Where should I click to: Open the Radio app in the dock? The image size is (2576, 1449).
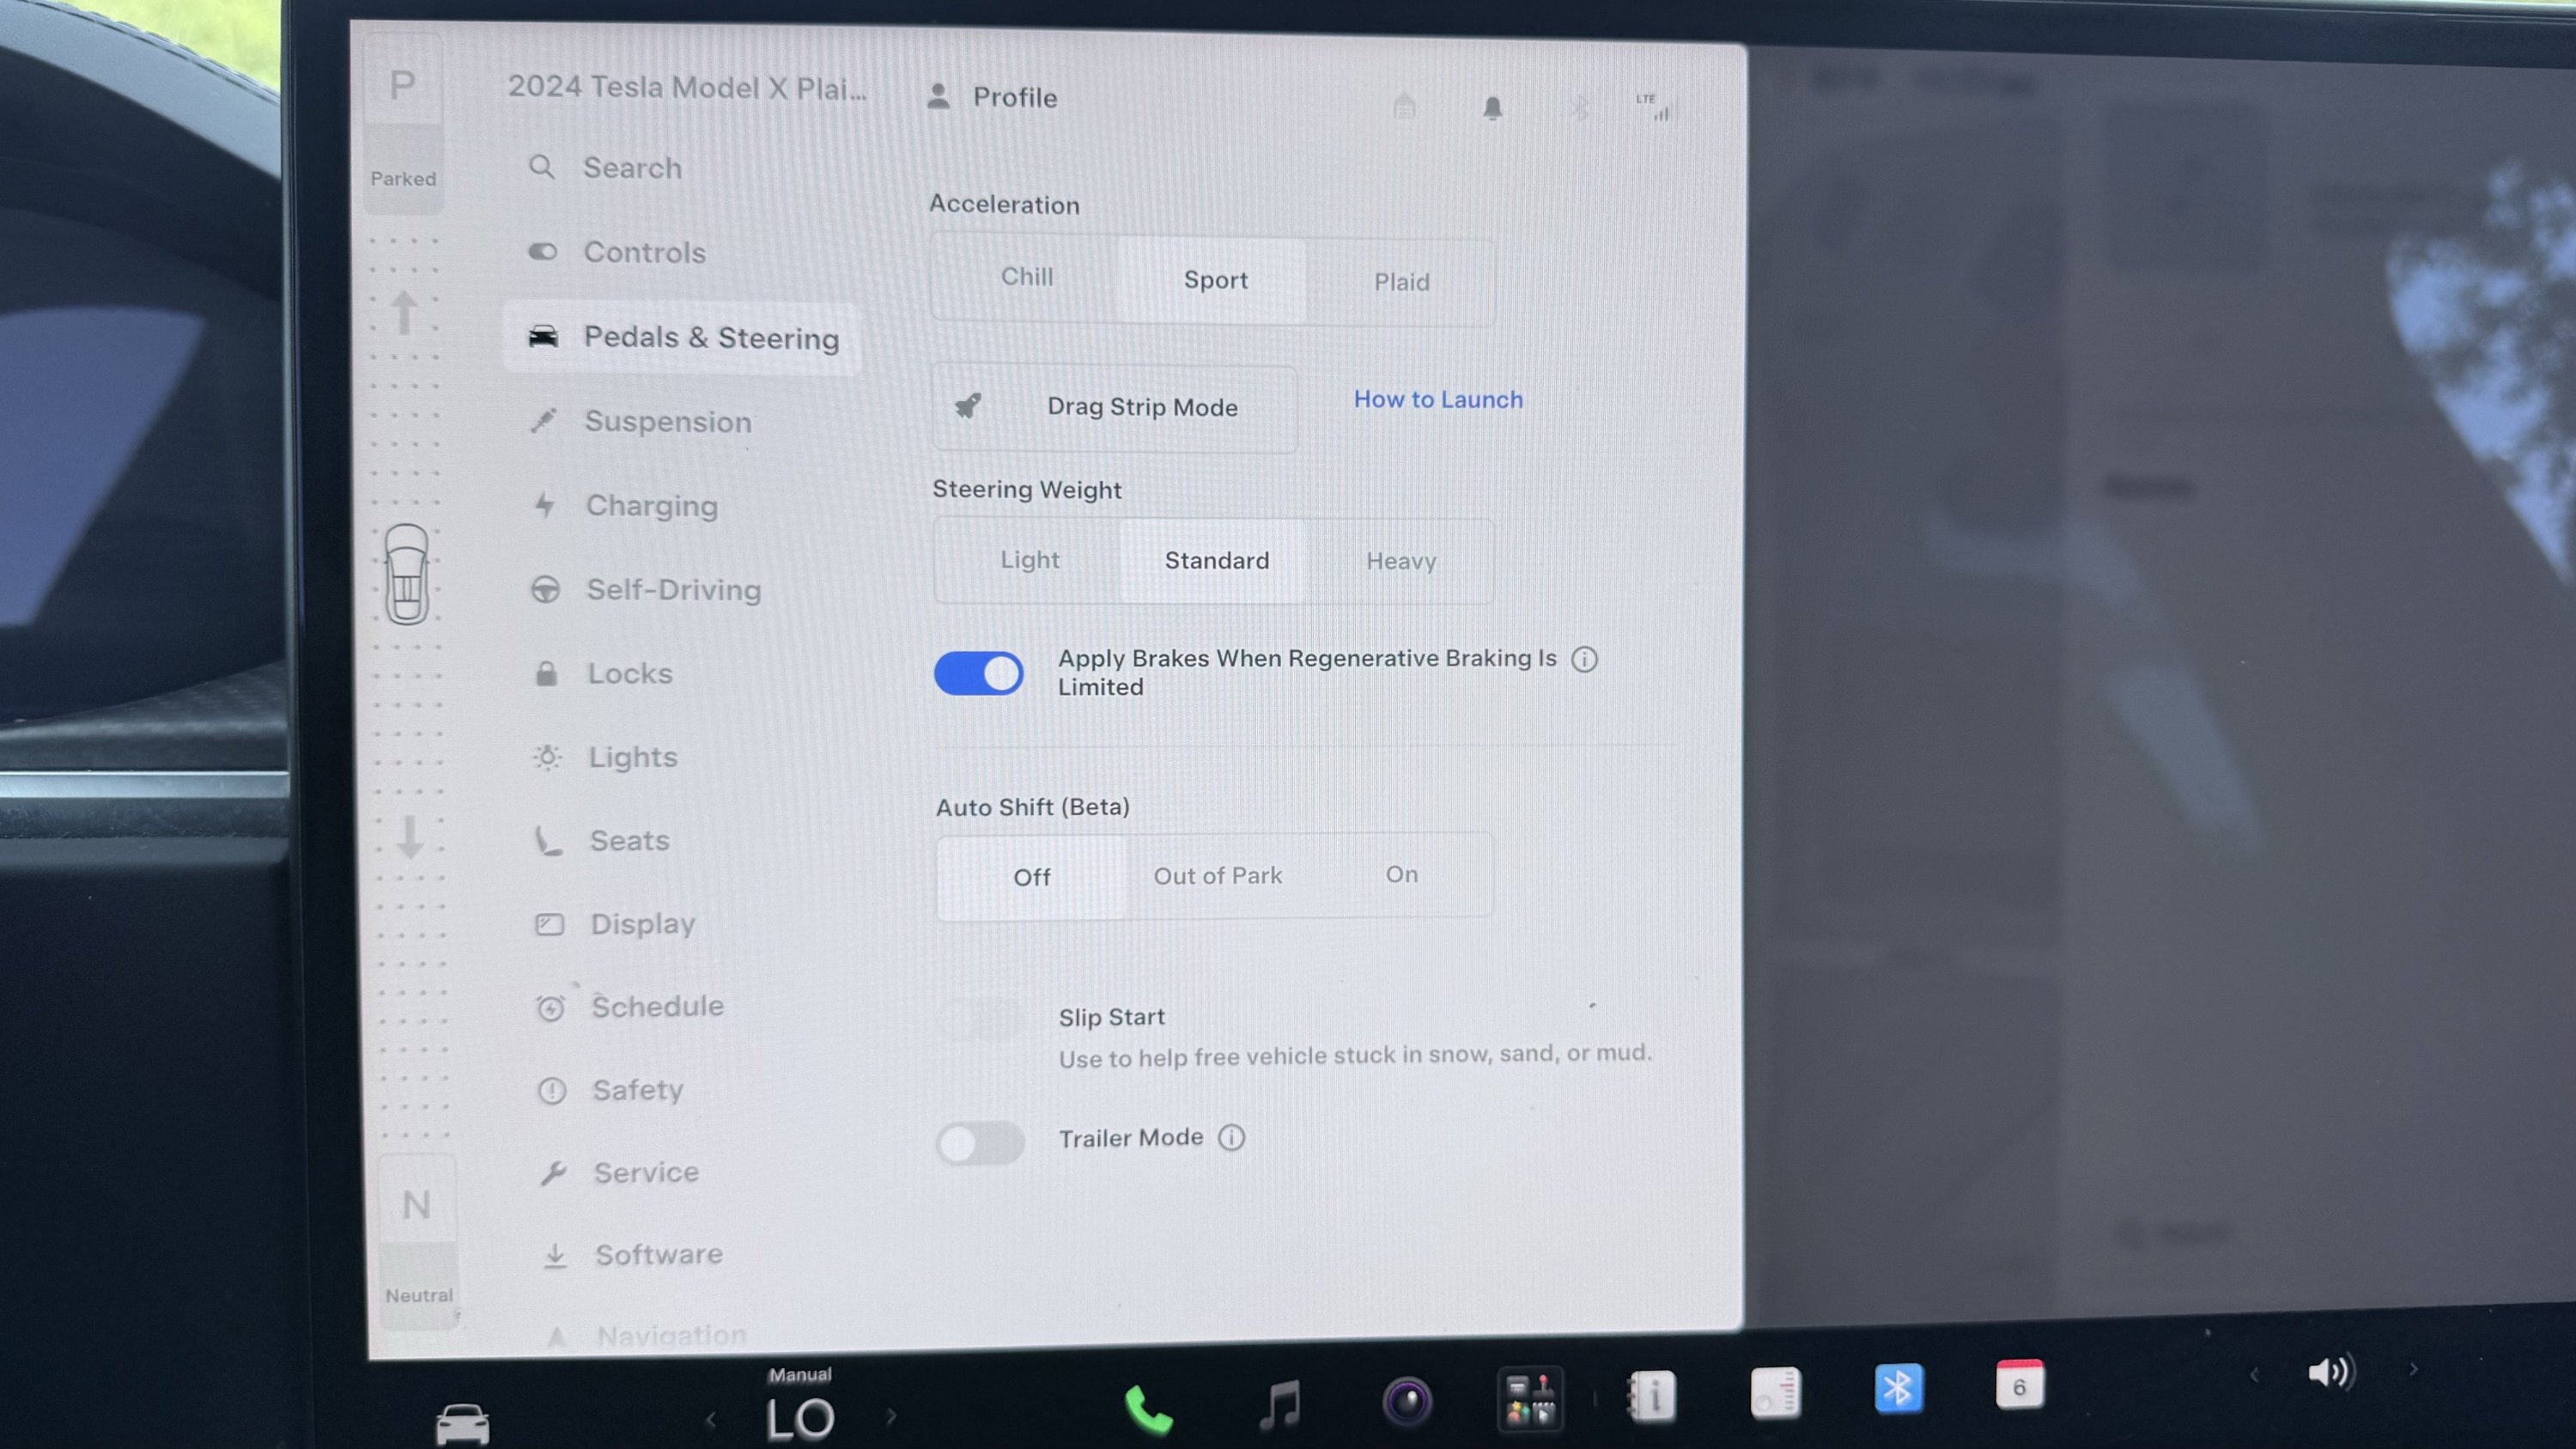(1776, 1392)
